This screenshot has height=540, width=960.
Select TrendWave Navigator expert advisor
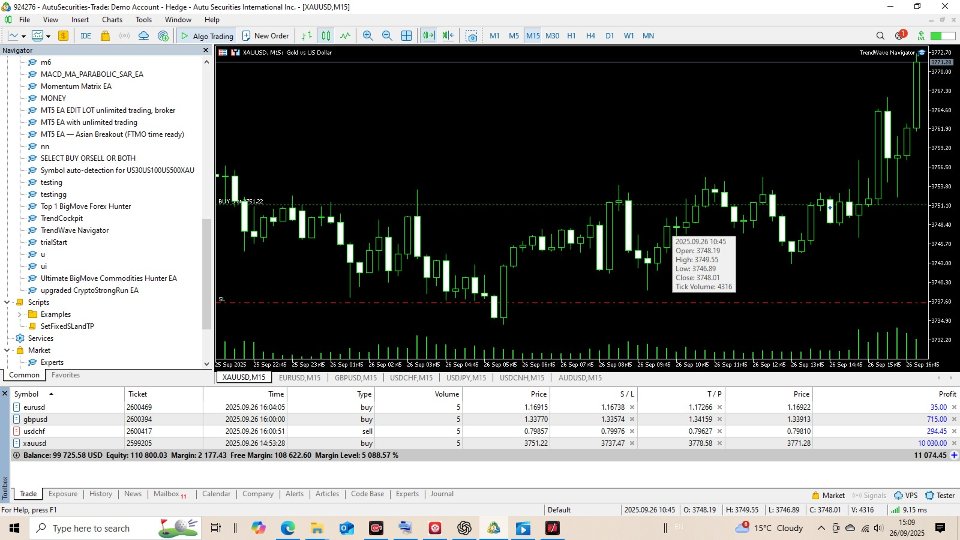[x=74, y=230]
